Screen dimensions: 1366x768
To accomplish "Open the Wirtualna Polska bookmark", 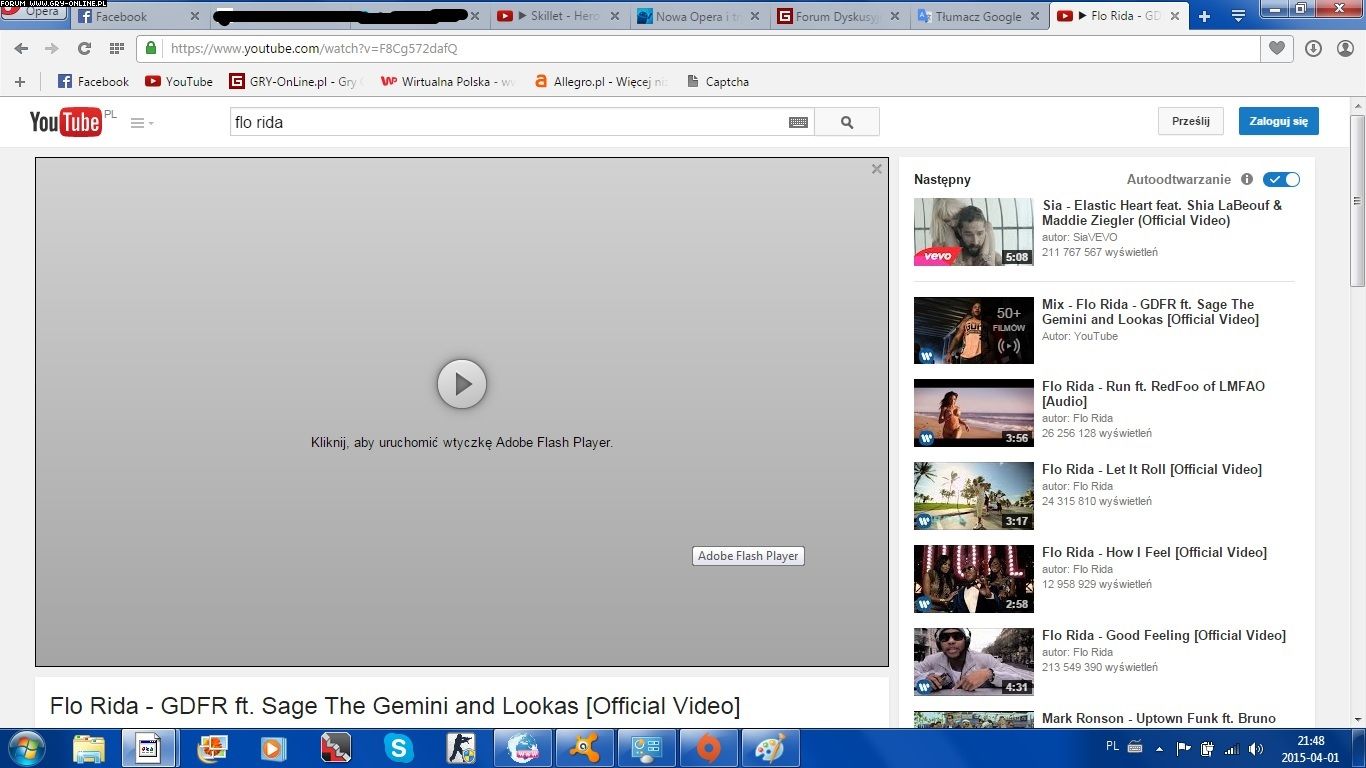I will pos(448,82).
